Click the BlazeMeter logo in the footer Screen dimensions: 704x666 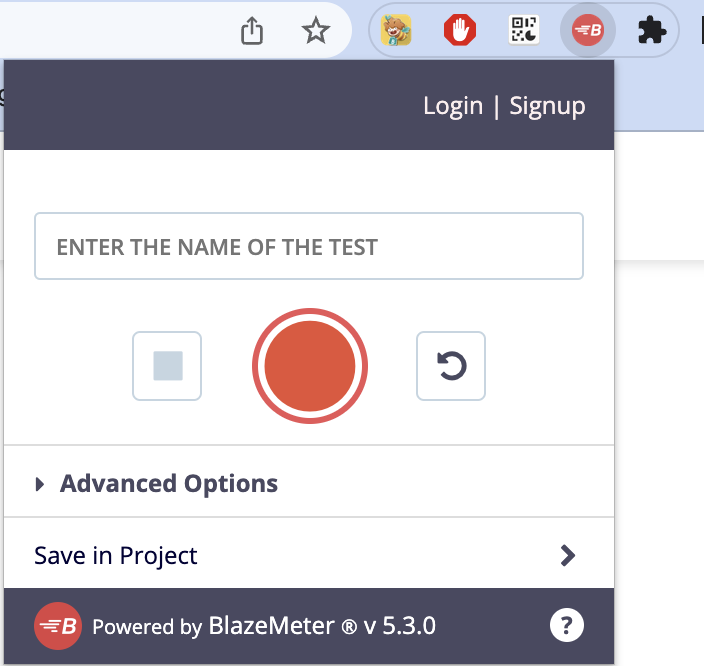[x=58, y=627]
